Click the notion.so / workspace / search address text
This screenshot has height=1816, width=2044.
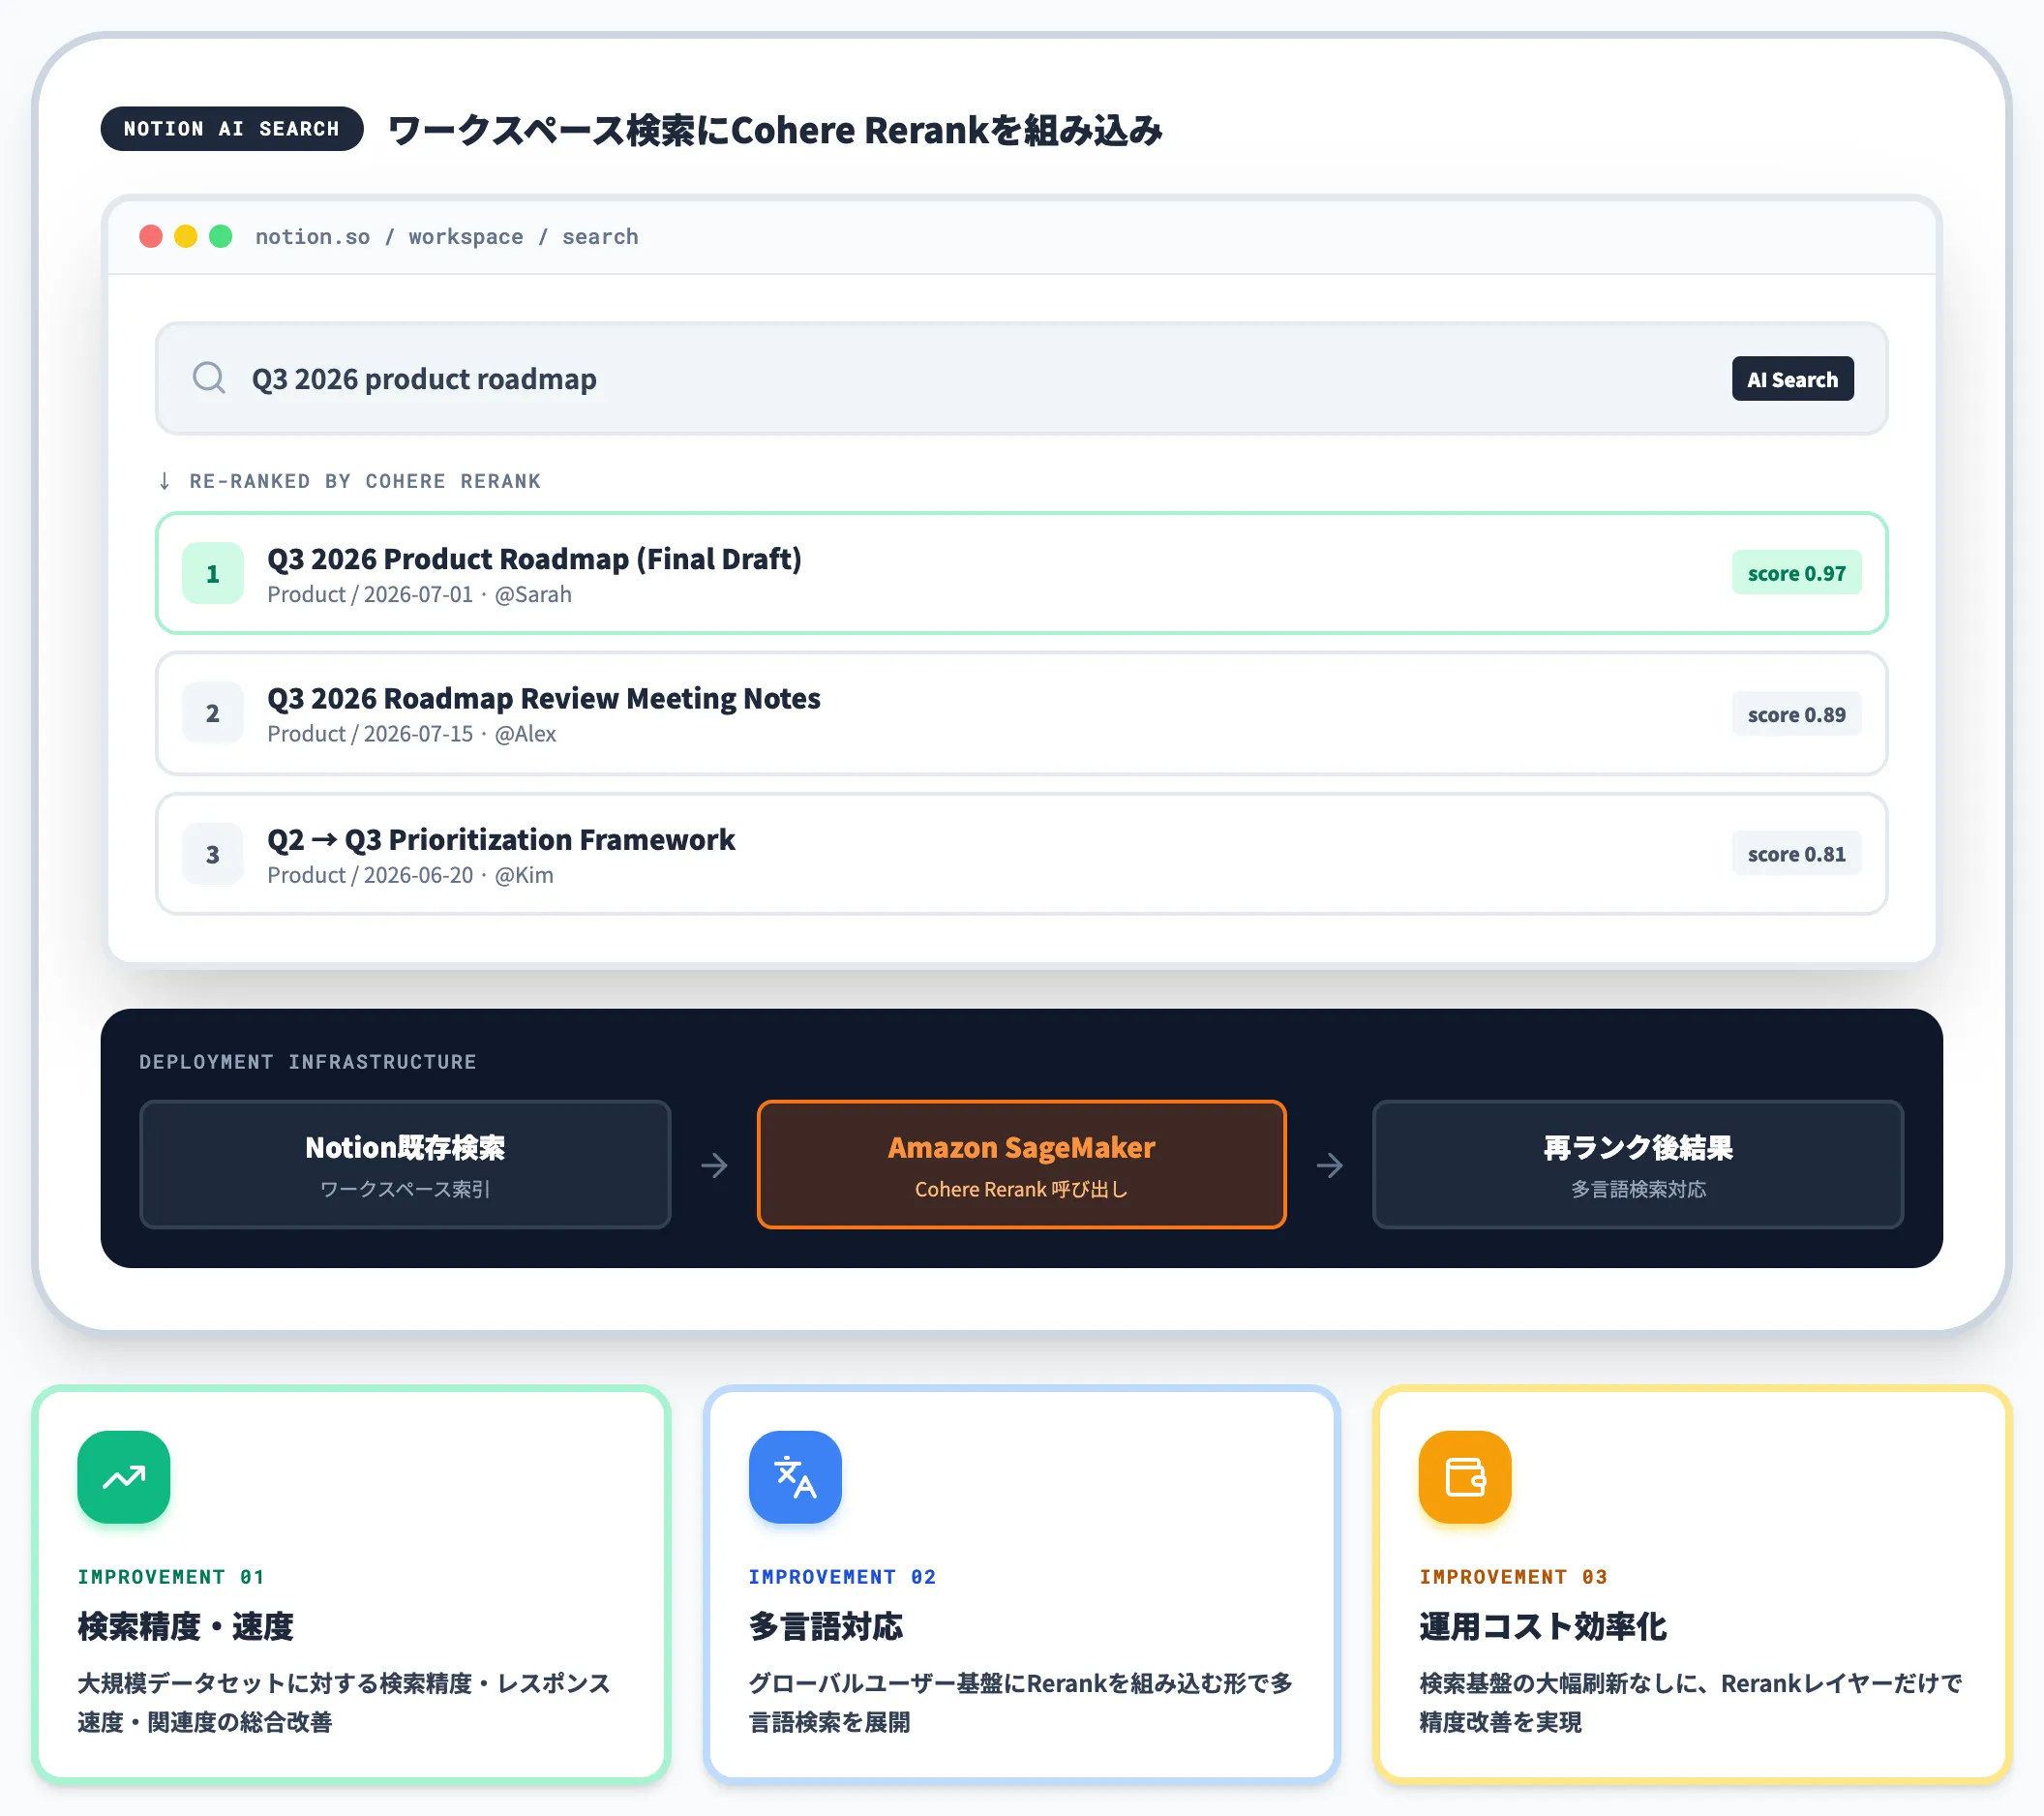click(447, 237)
